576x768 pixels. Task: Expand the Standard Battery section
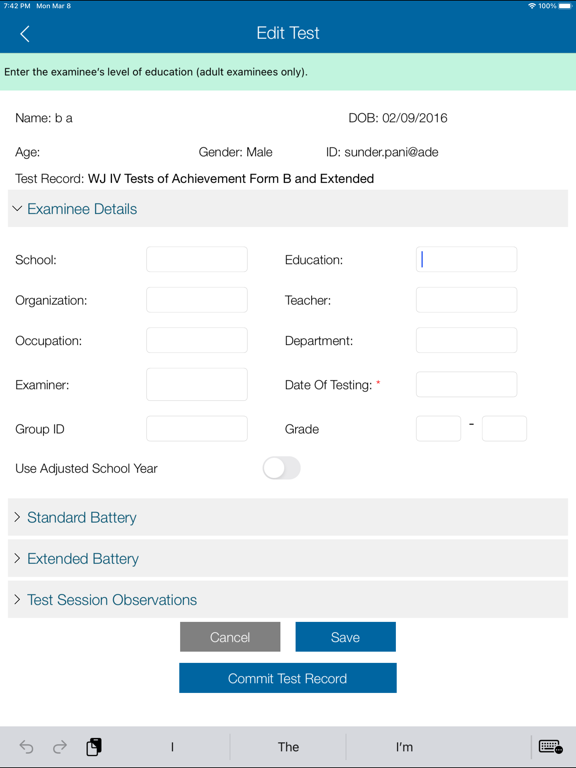[288, 517]
